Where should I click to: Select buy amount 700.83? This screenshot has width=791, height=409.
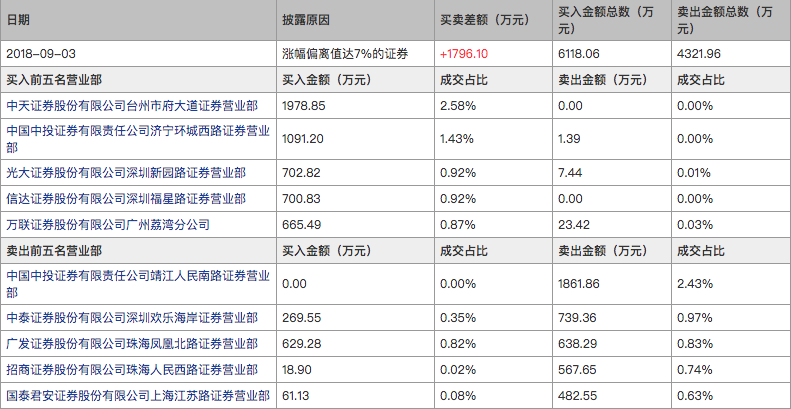(302, 199)
